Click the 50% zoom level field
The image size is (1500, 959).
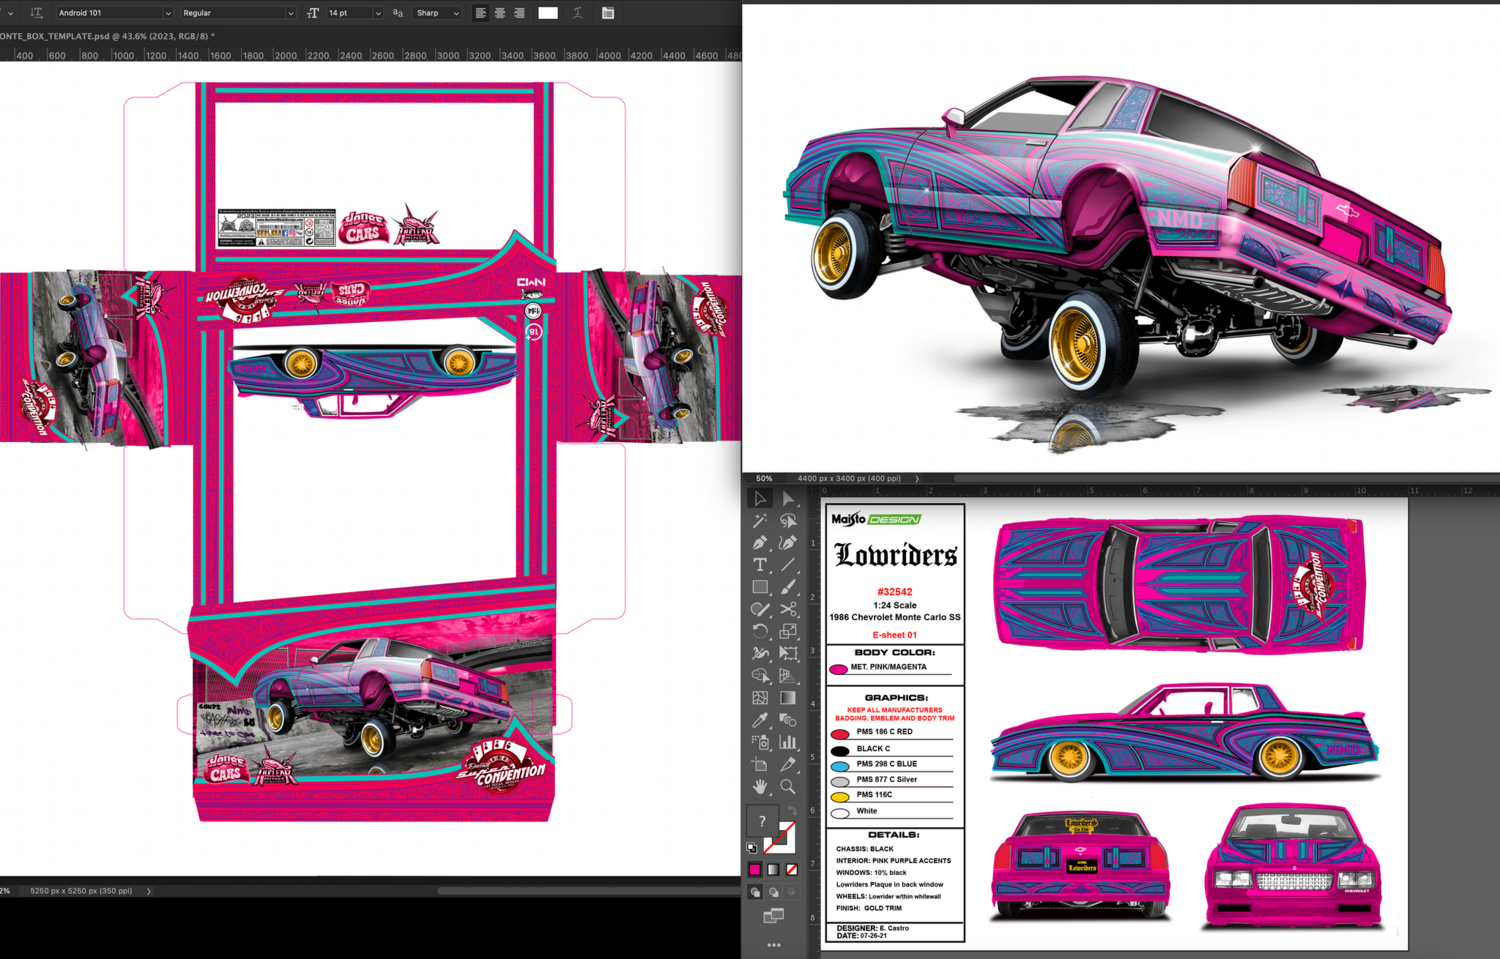coord(765,479)
